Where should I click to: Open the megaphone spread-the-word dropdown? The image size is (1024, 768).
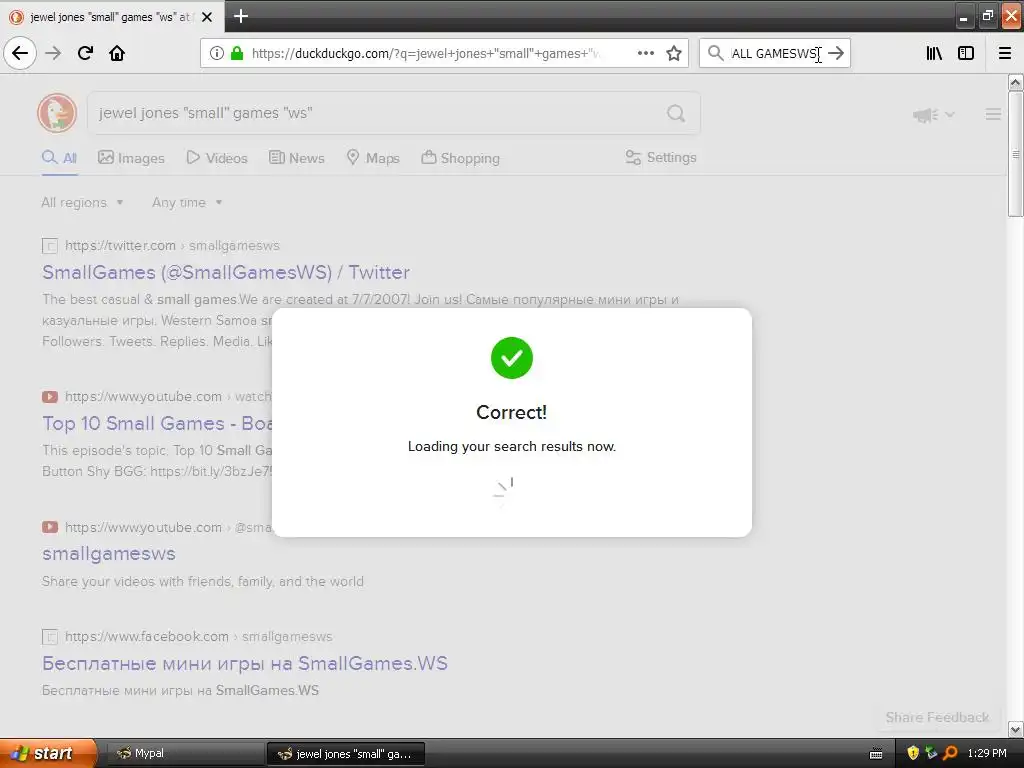pyautogui.click(x=934, y=115)
